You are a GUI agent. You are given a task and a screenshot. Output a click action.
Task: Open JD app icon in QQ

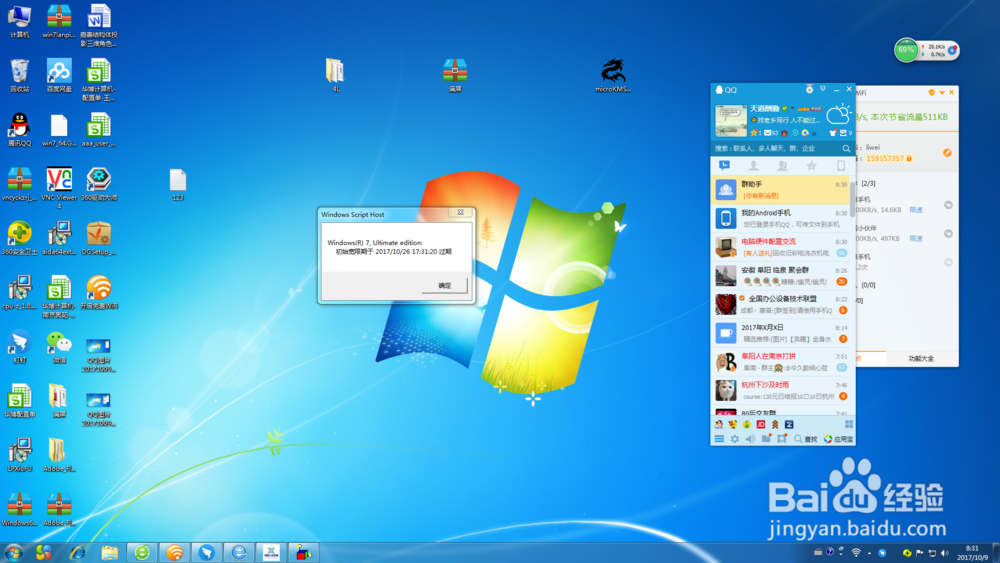[760, 424]
